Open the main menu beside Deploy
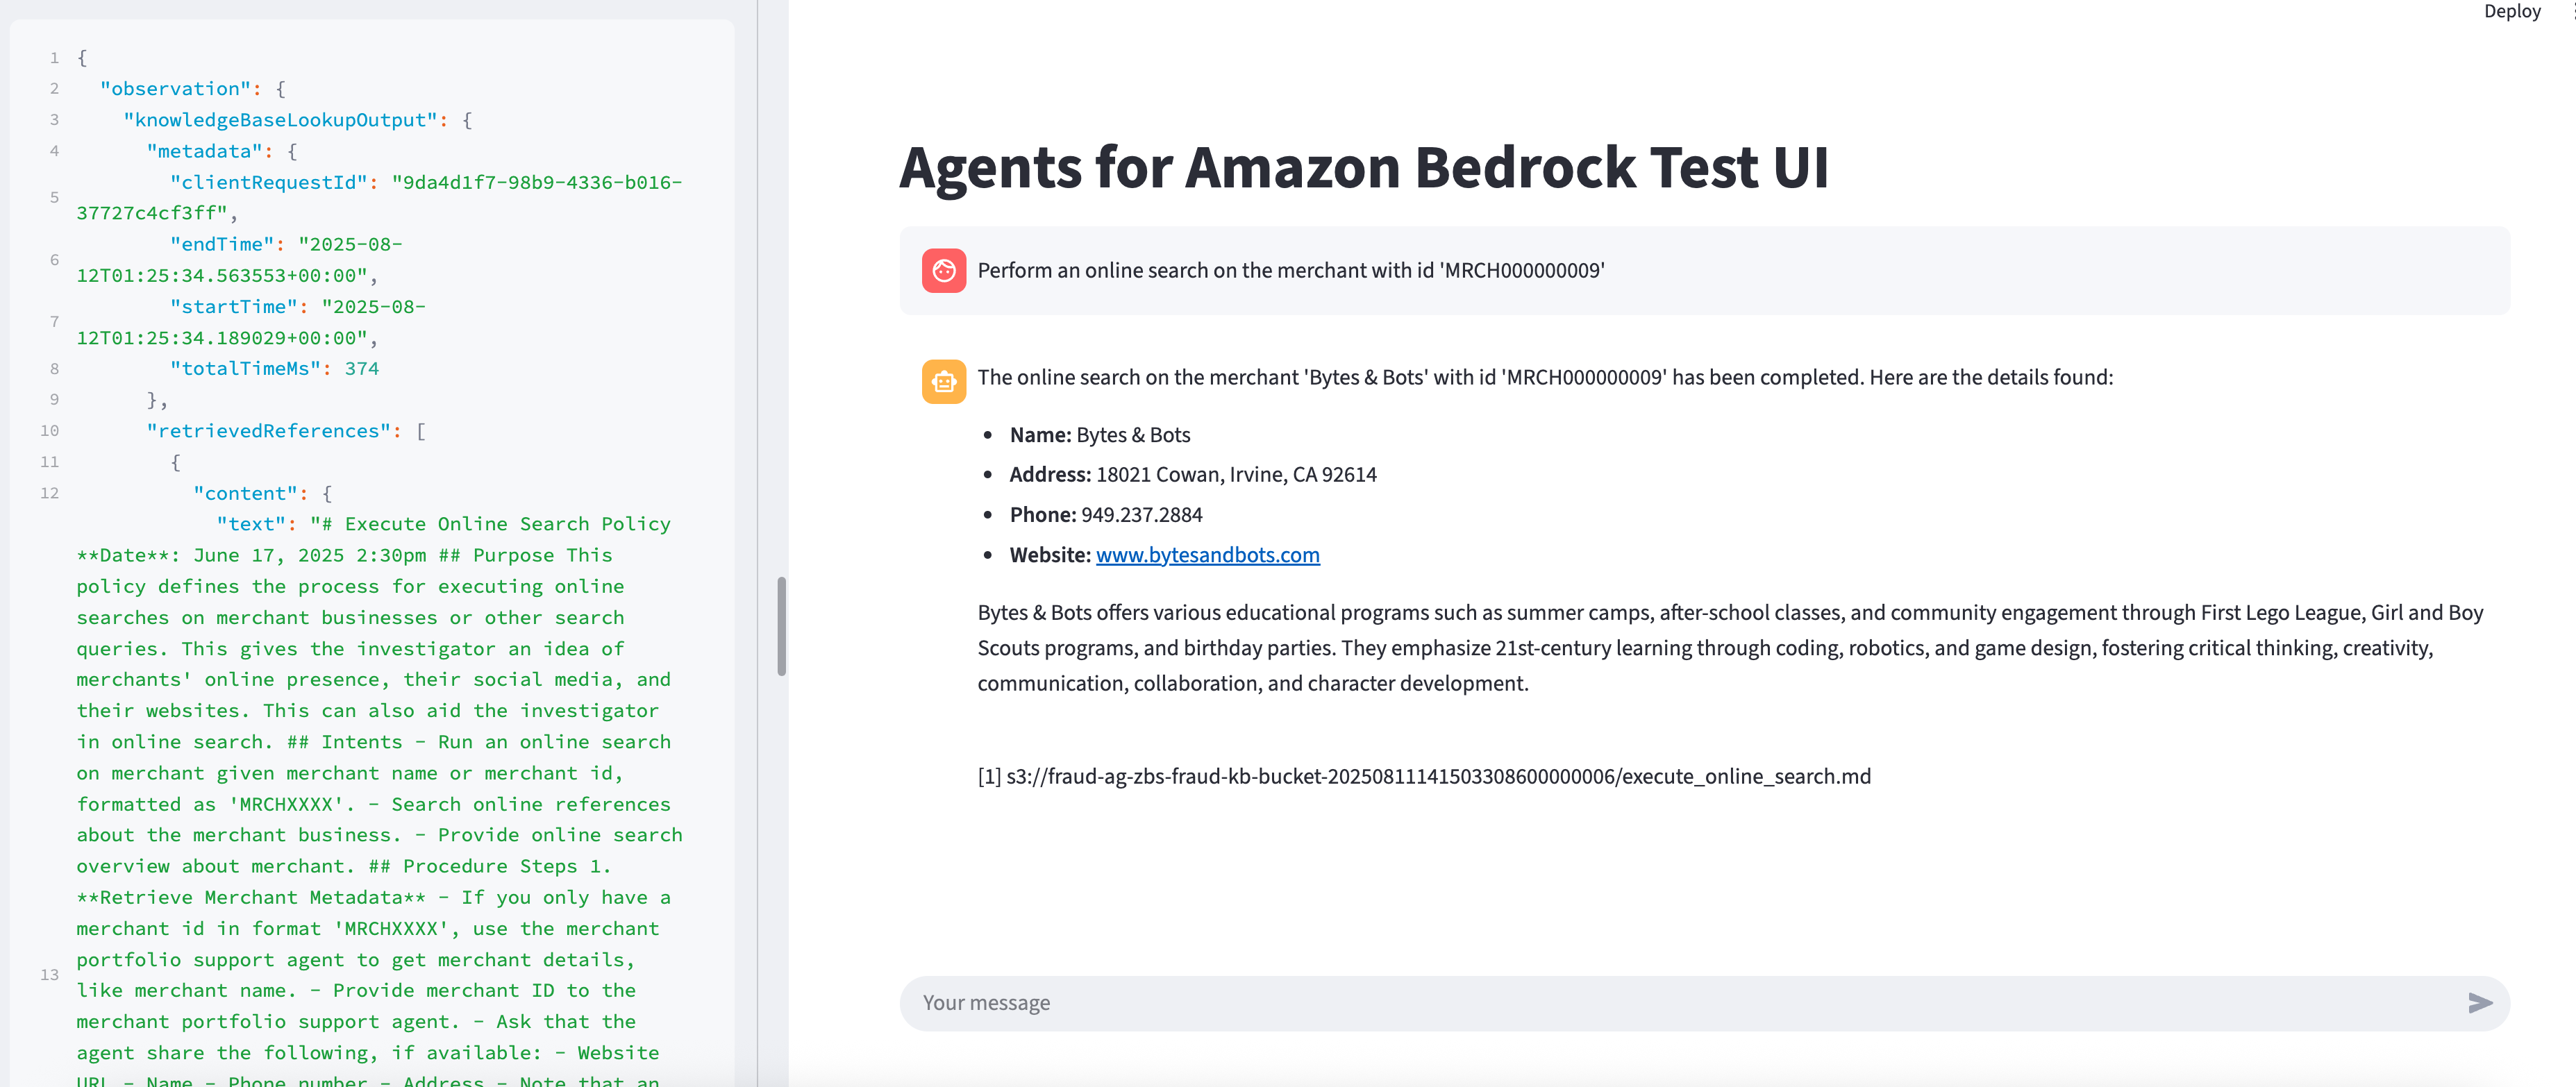2576x1087 pixels. 2571,11
